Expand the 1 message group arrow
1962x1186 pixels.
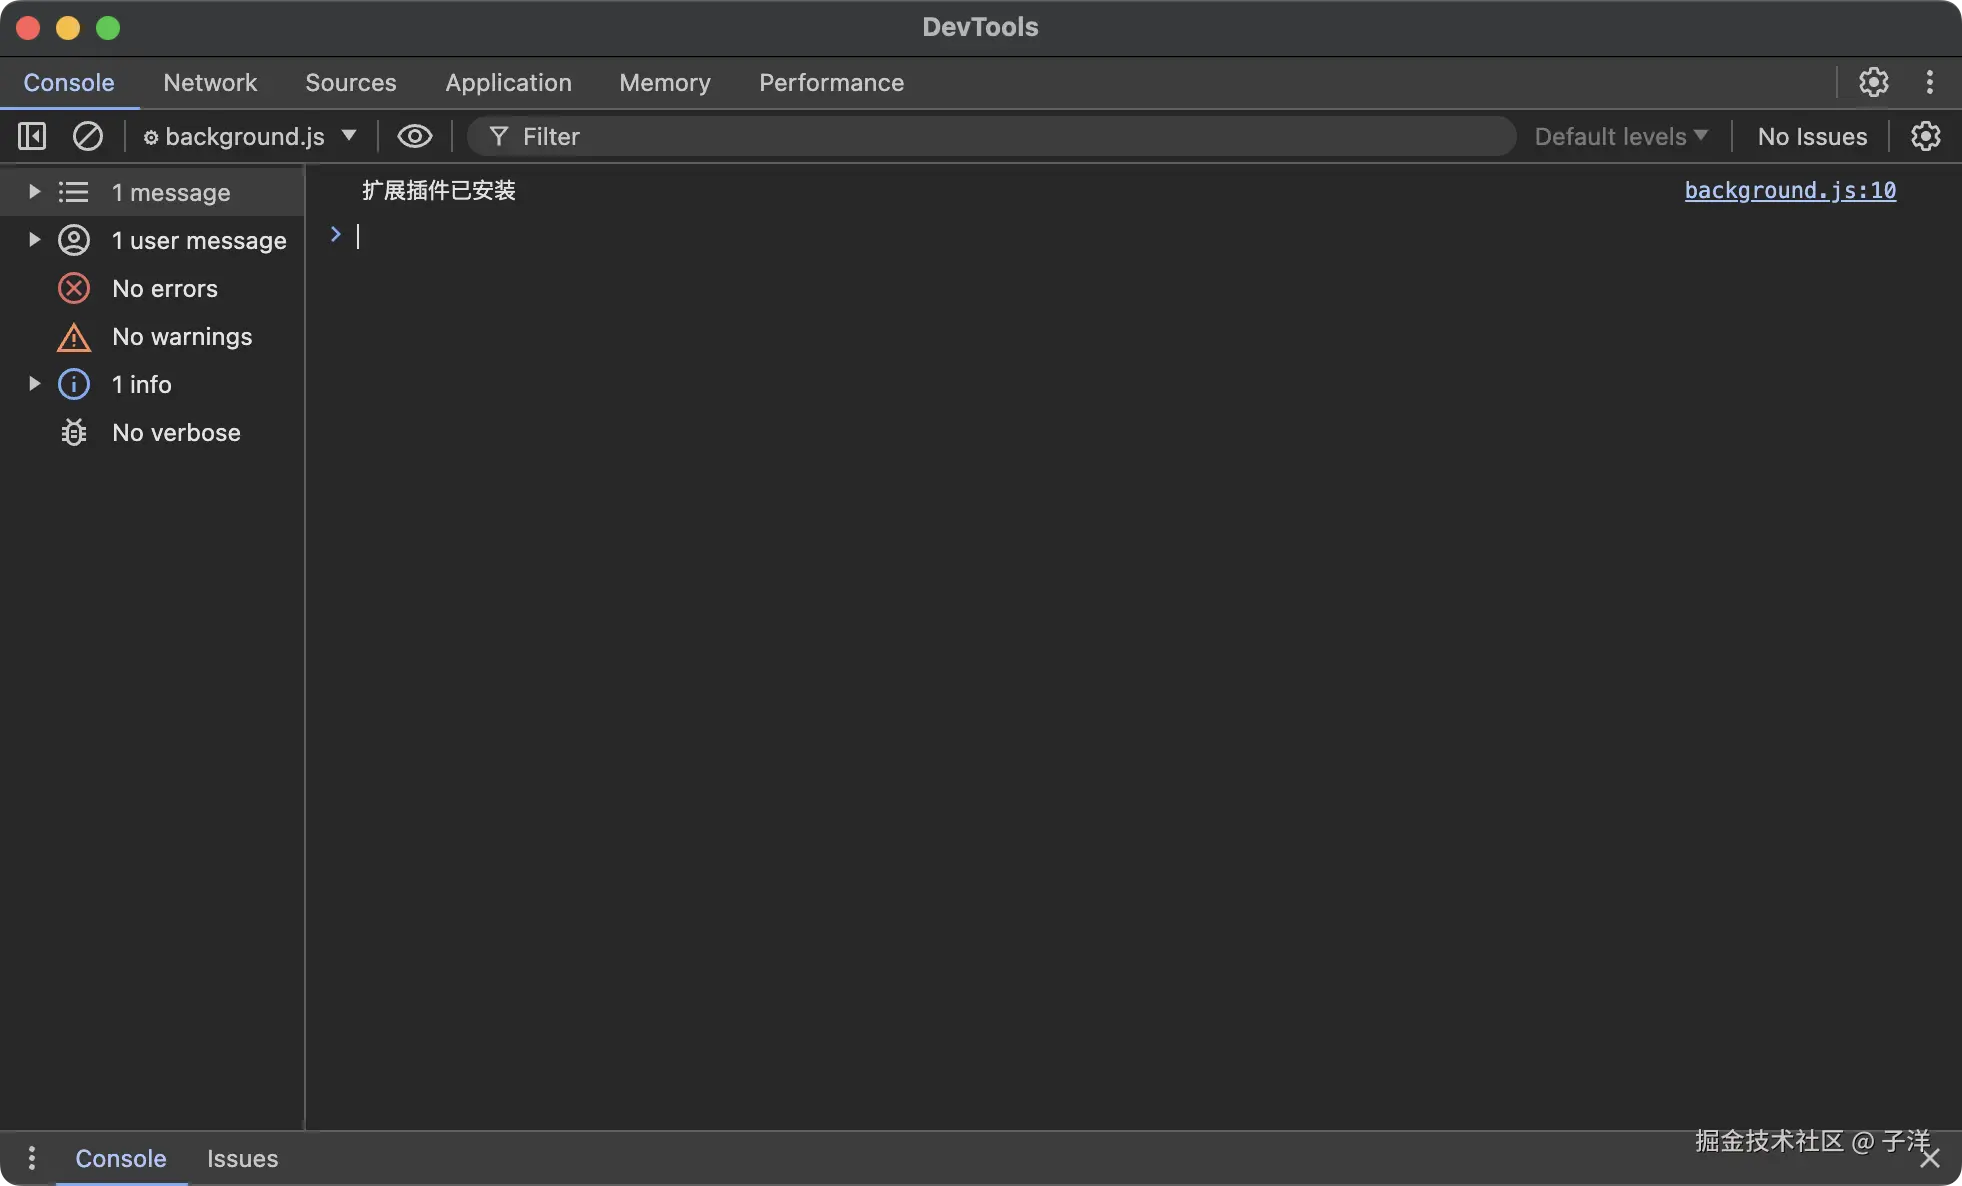pyautogui.click(x=34, y=191)
